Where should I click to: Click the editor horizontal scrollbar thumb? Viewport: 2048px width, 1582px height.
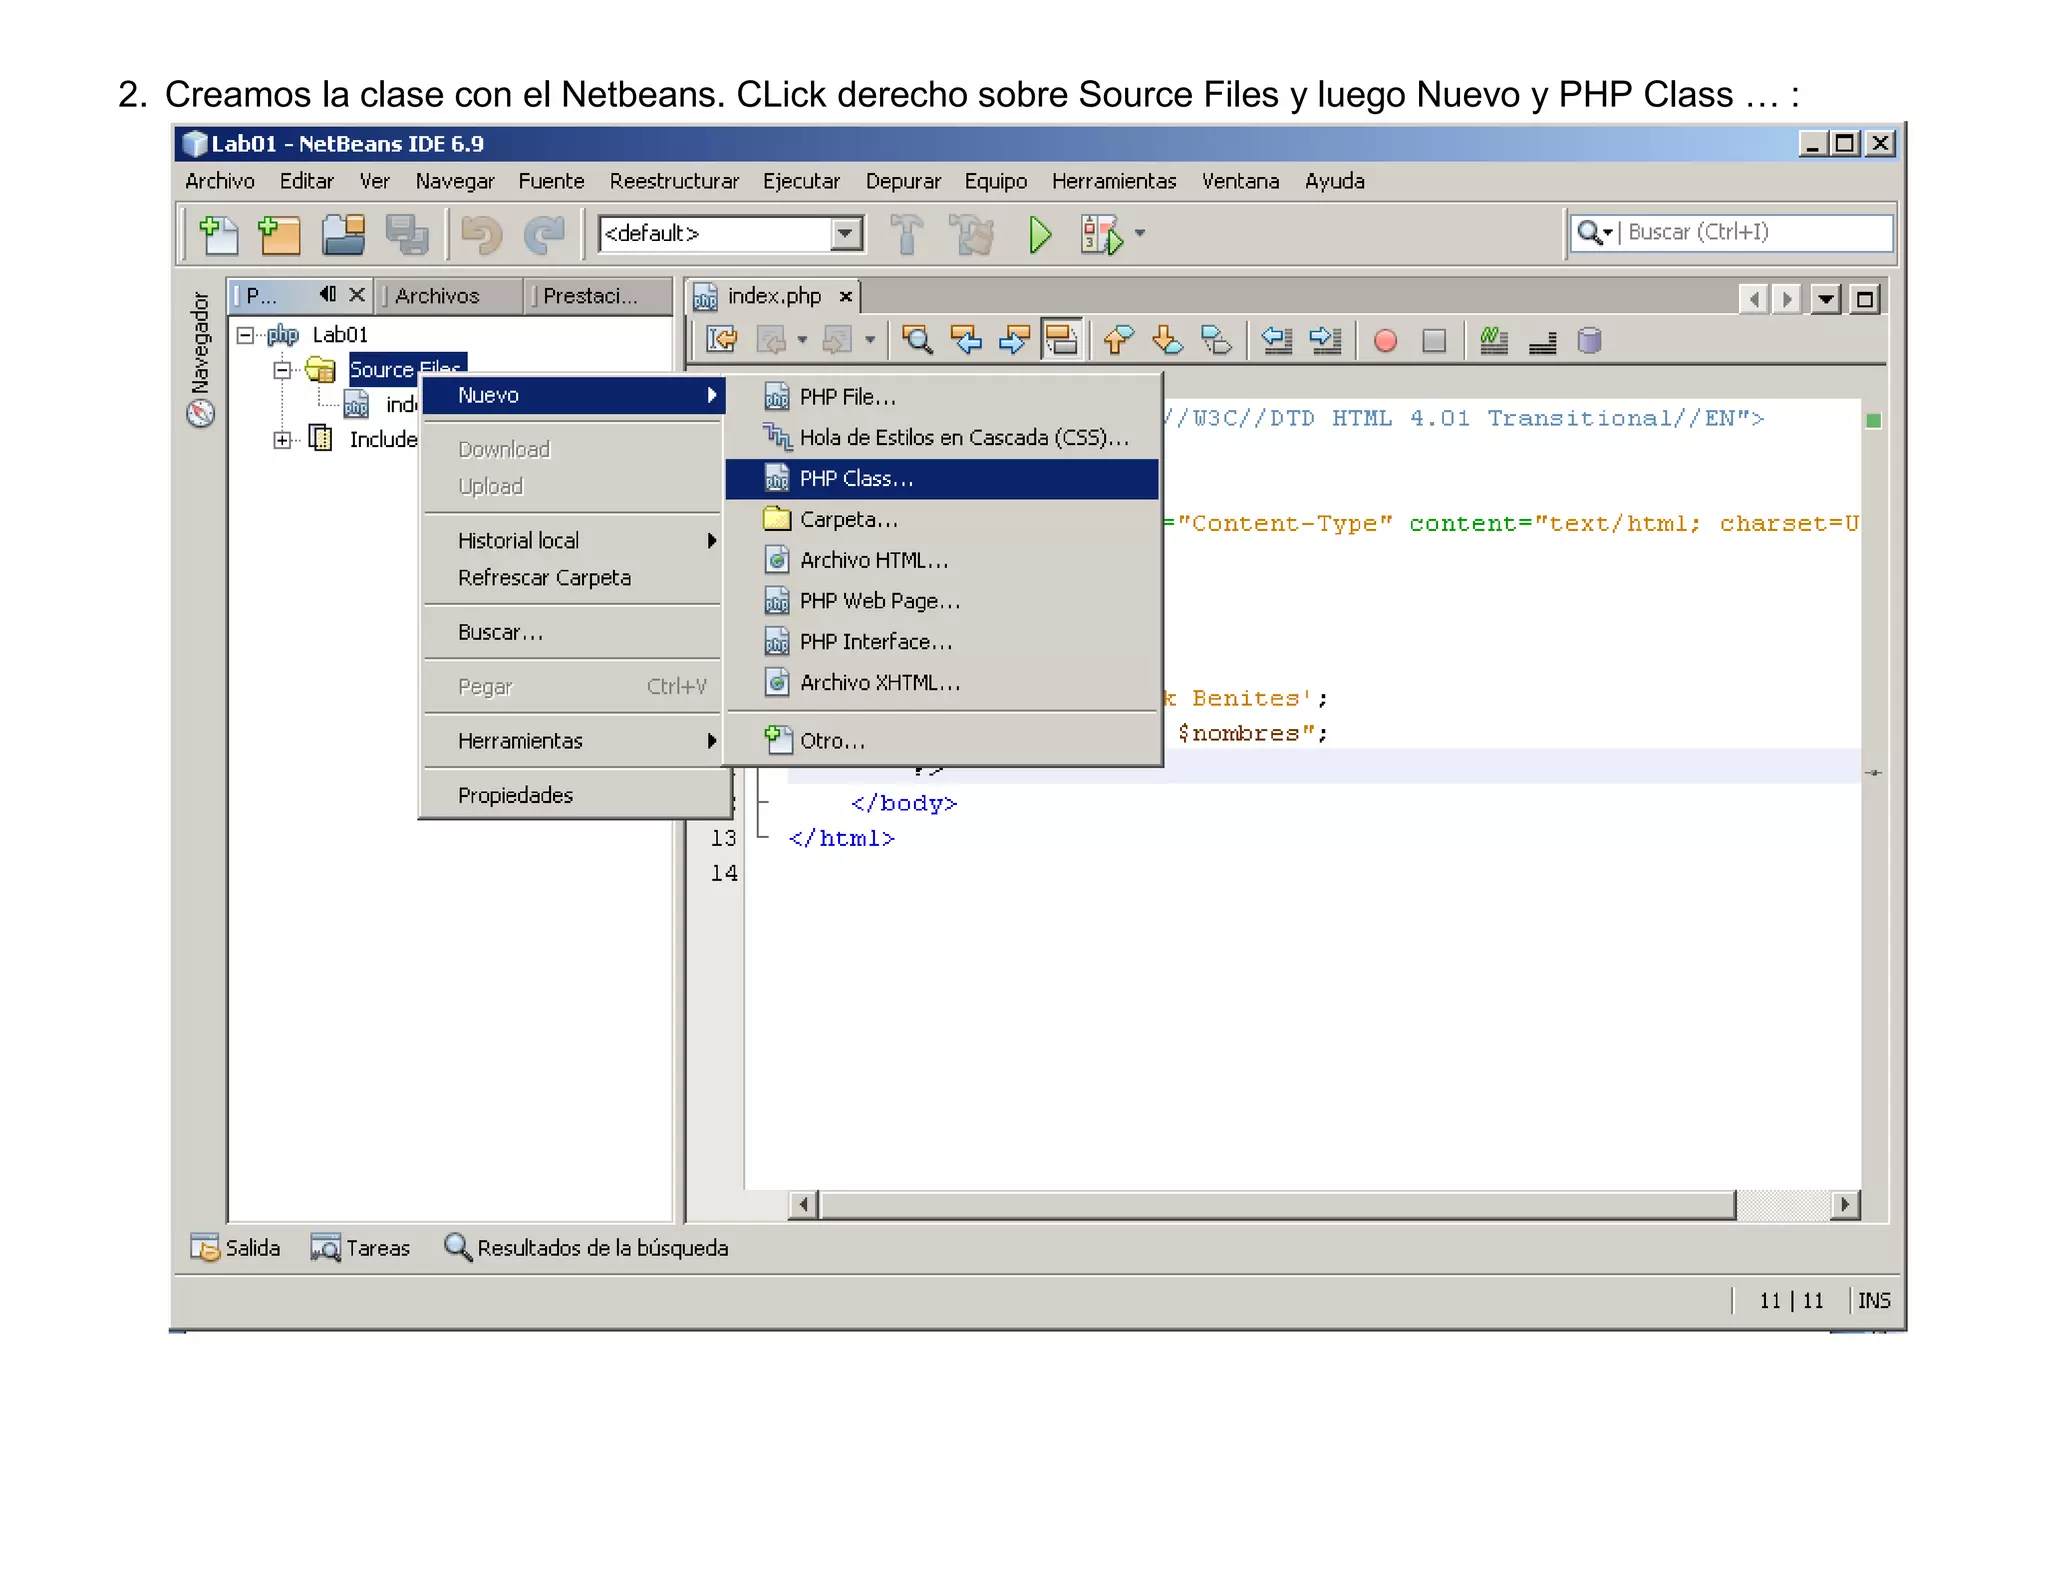[x=1278, y=1205]
